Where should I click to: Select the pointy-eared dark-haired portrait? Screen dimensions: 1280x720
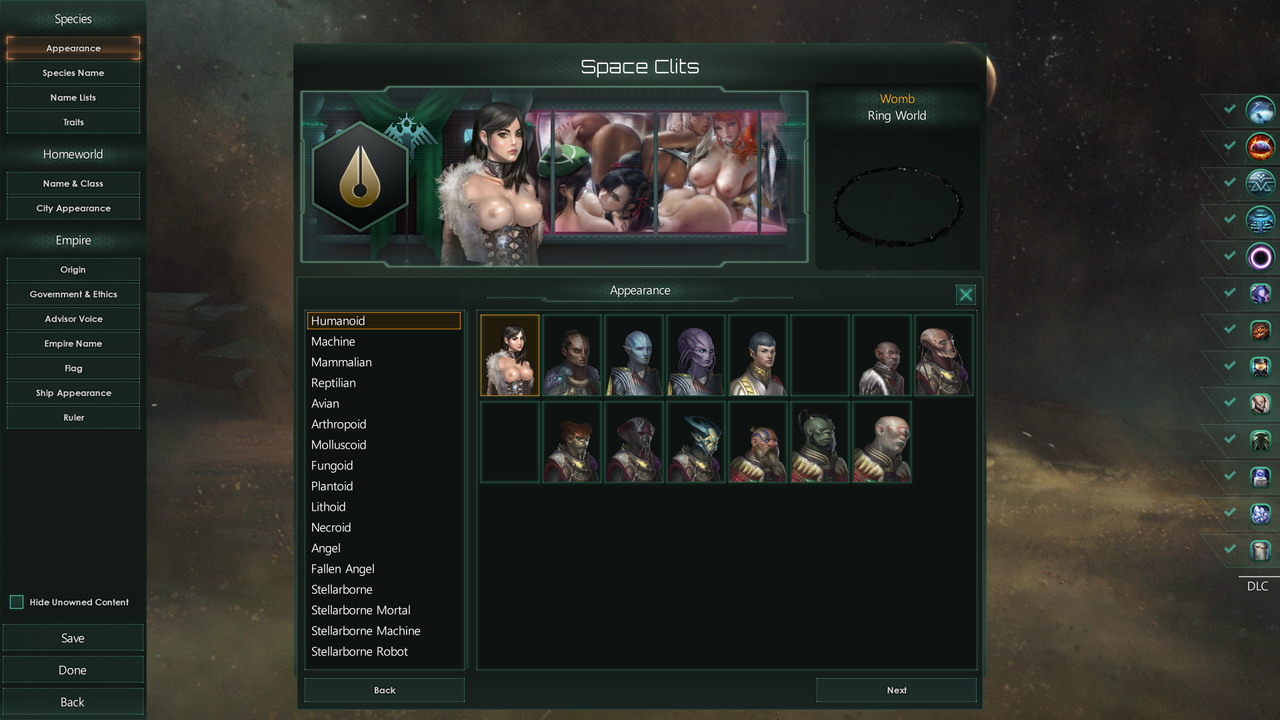click(x=758, y=355)
